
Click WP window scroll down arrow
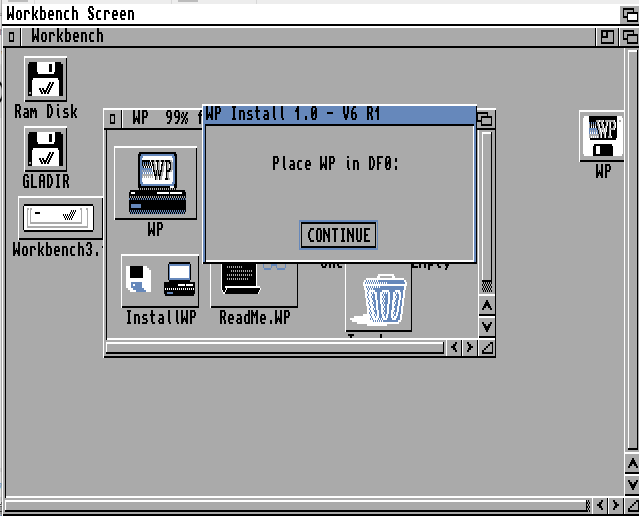click(487, 326)
